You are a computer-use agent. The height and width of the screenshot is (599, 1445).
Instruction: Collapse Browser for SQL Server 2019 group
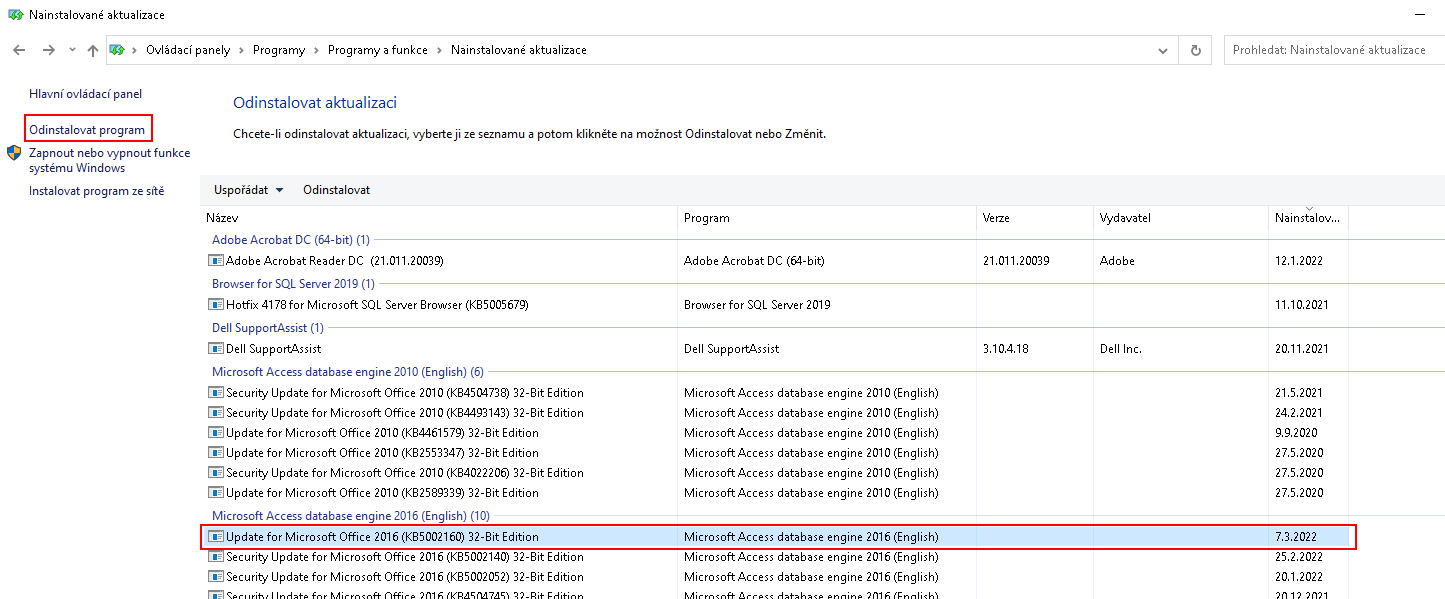click(293, 284)
